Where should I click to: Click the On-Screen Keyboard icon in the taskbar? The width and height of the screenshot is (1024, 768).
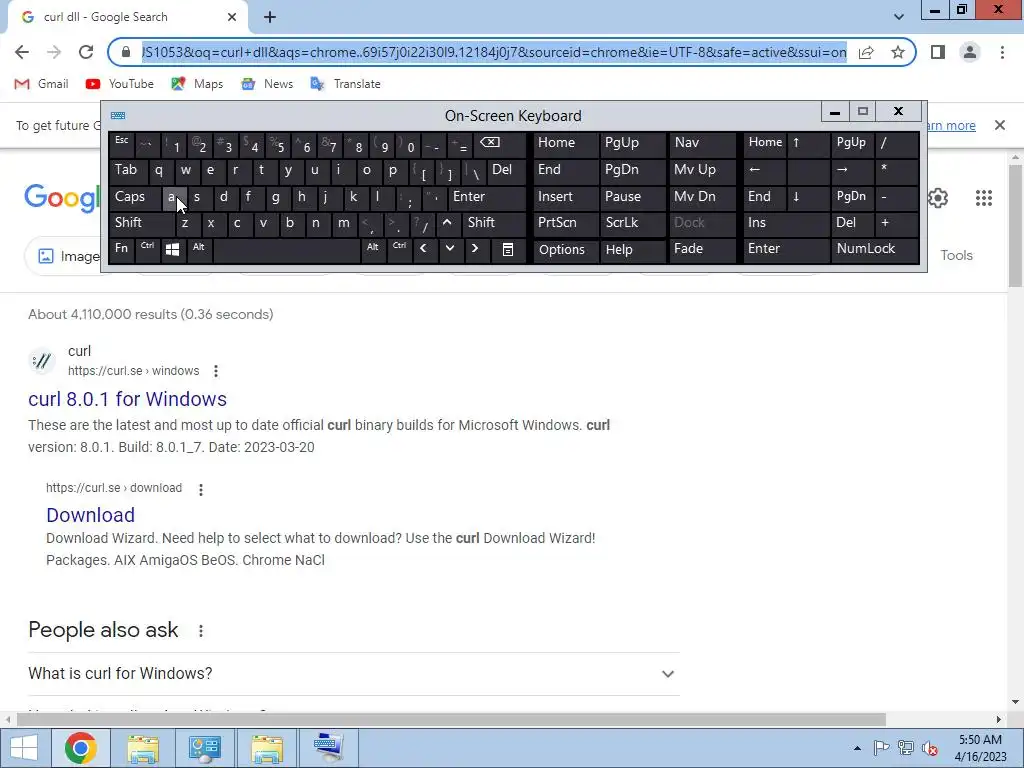[x=328, y=748]
